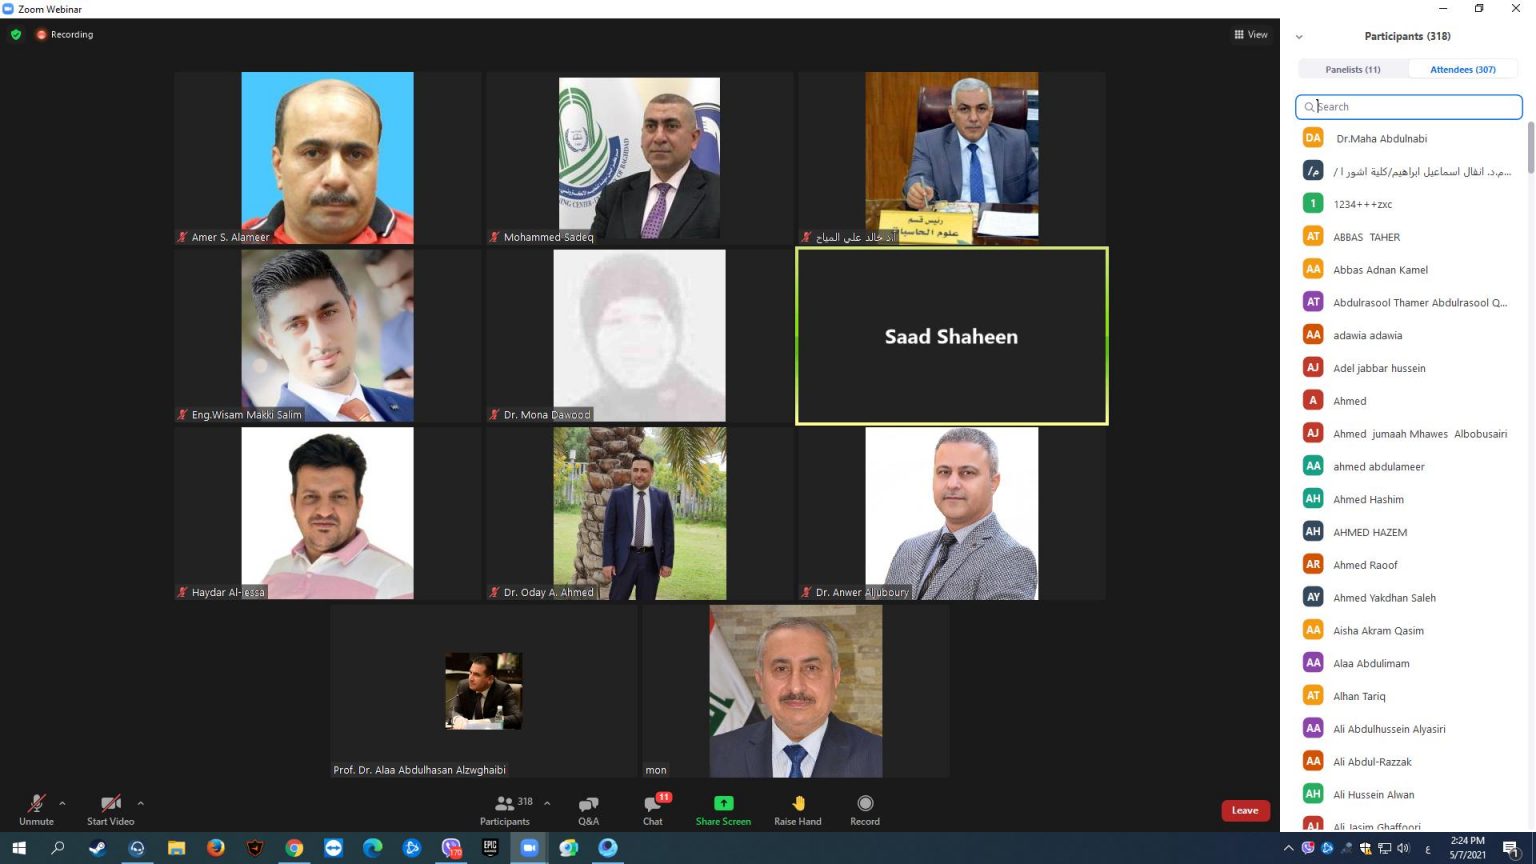Collapse the Participants panel chevron
Image resolution: width=1536 pixels, height=864 pixels.
pos(1299,37)
